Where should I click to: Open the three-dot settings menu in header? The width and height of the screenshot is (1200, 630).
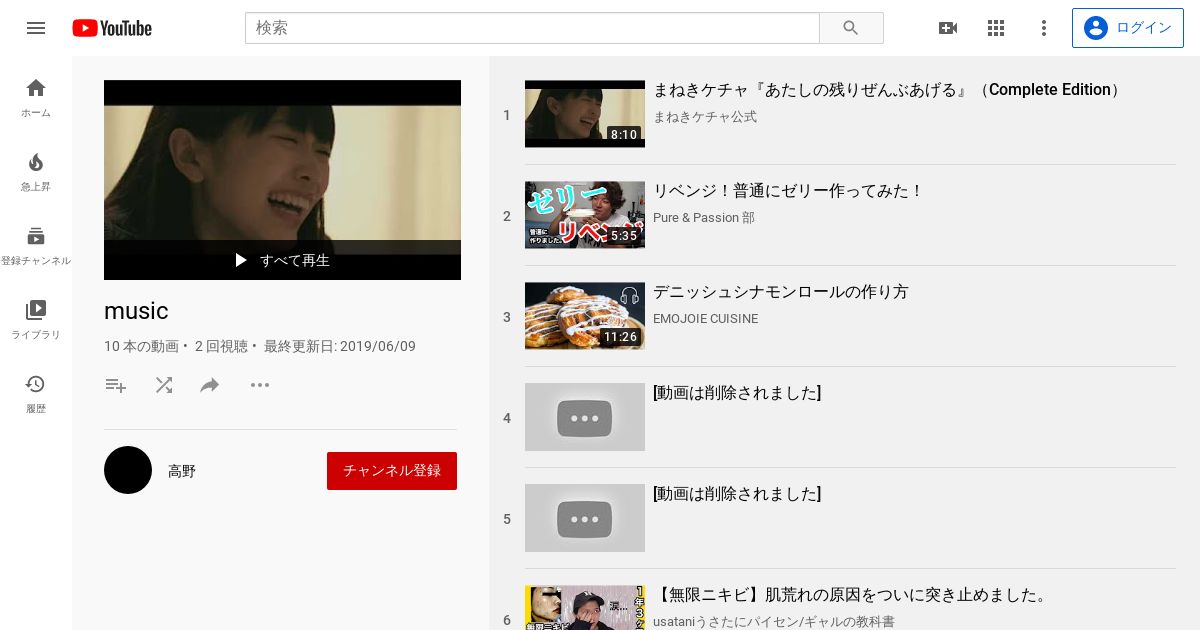point(1044,28)
